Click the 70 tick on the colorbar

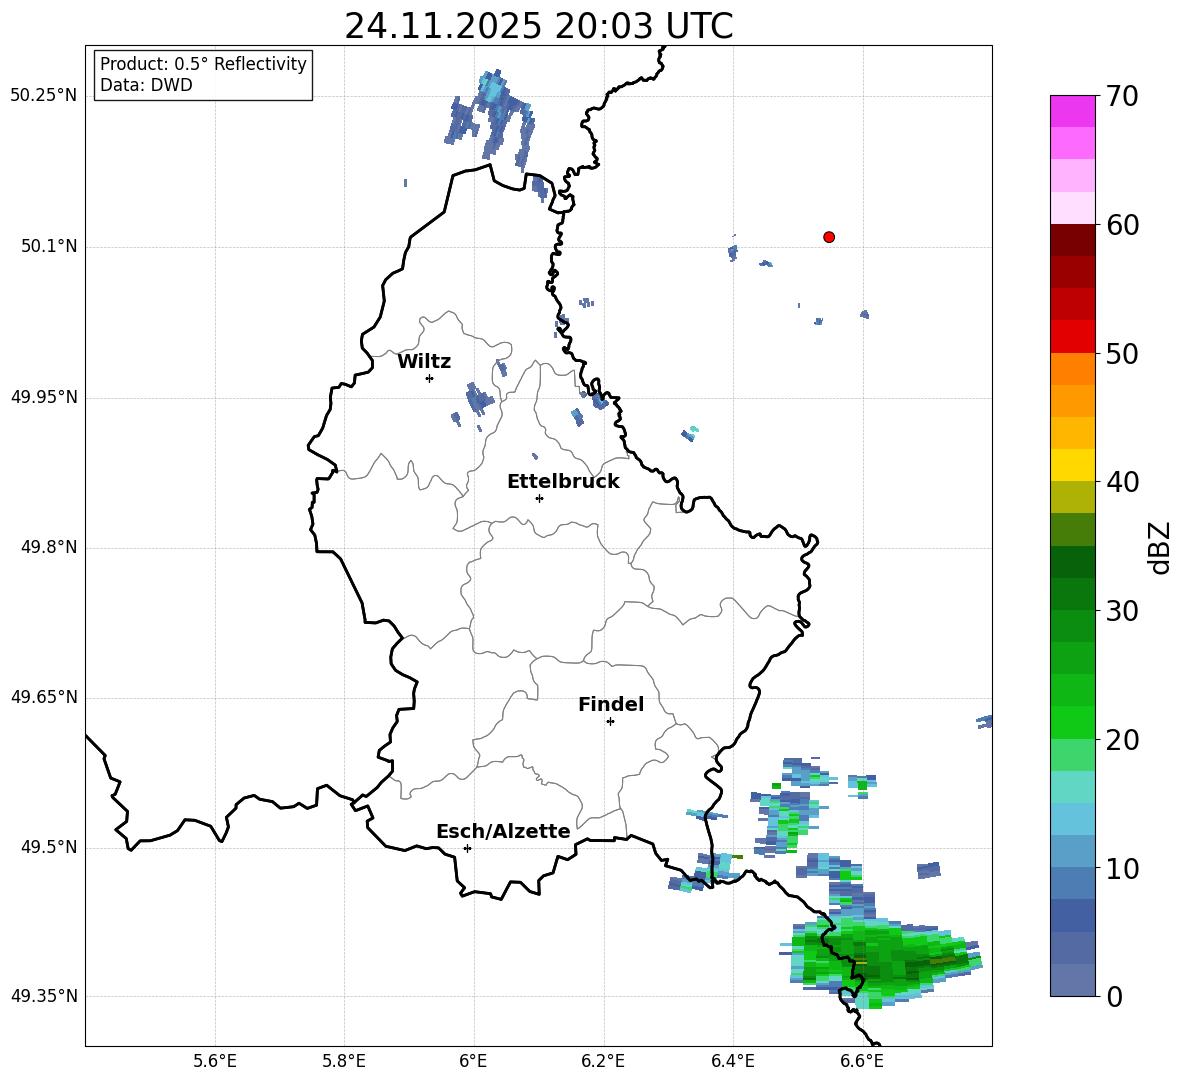tap(1121, 96)
